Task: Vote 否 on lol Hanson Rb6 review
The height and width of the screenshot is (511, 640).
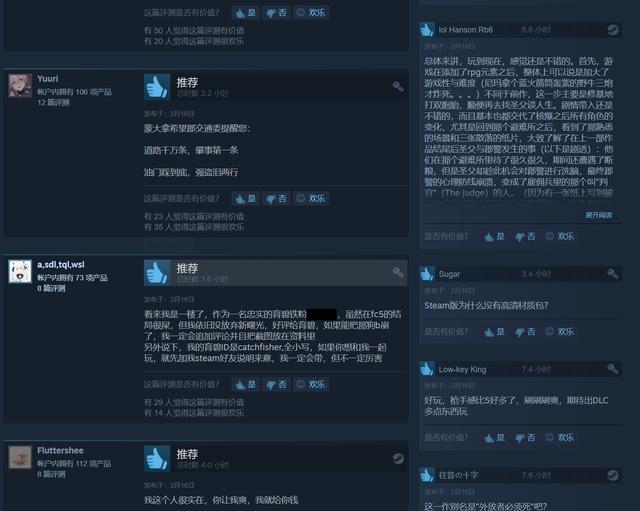Action: tap(525, 236)
